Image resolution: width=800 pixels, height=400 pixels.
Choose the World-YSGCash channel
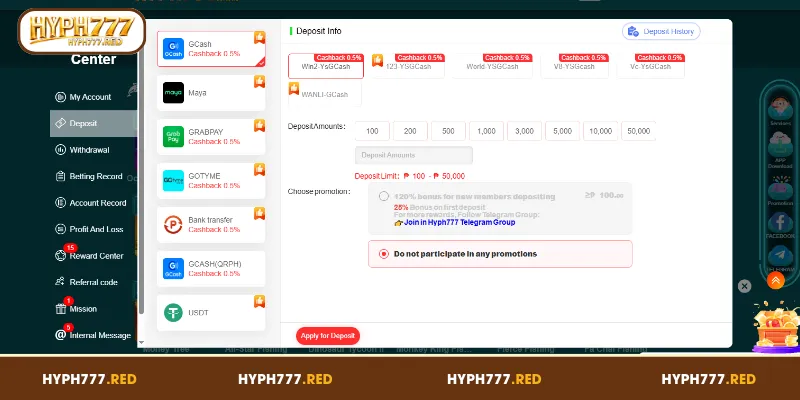(492, 66)
